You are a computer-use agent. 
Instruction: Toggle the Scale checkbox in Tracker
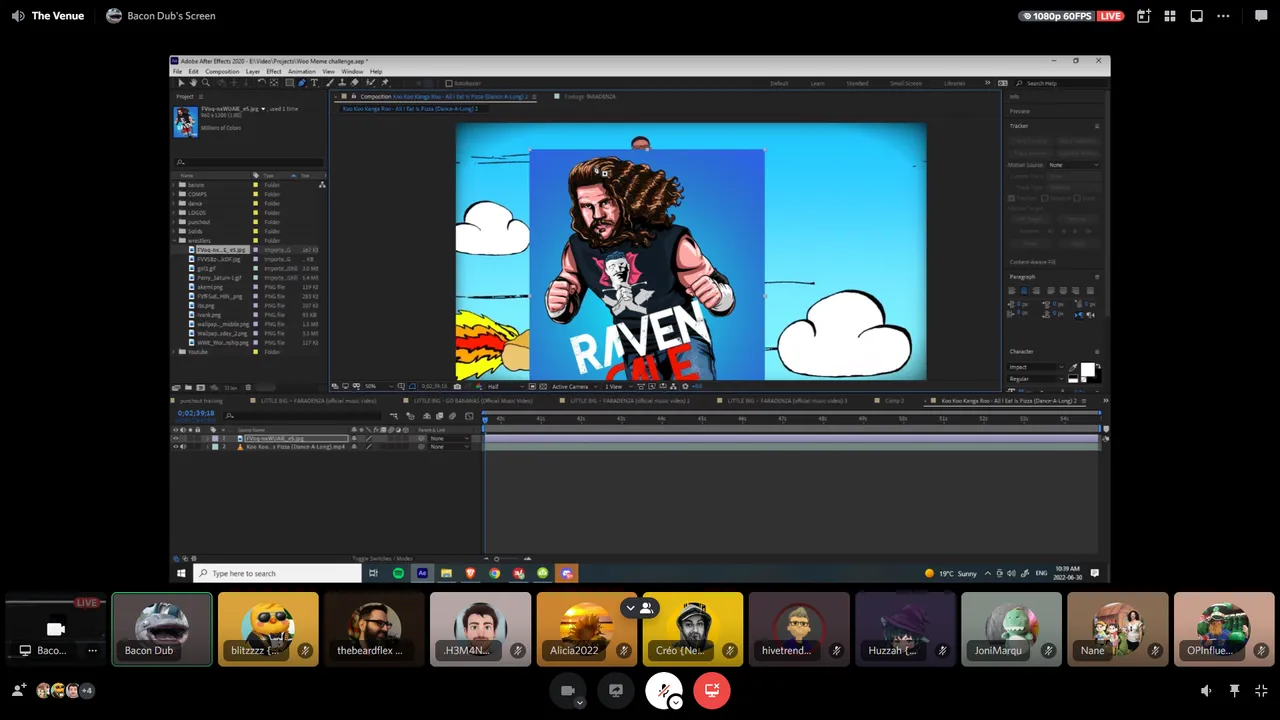pyautogui.click(x=1078, y=198)
